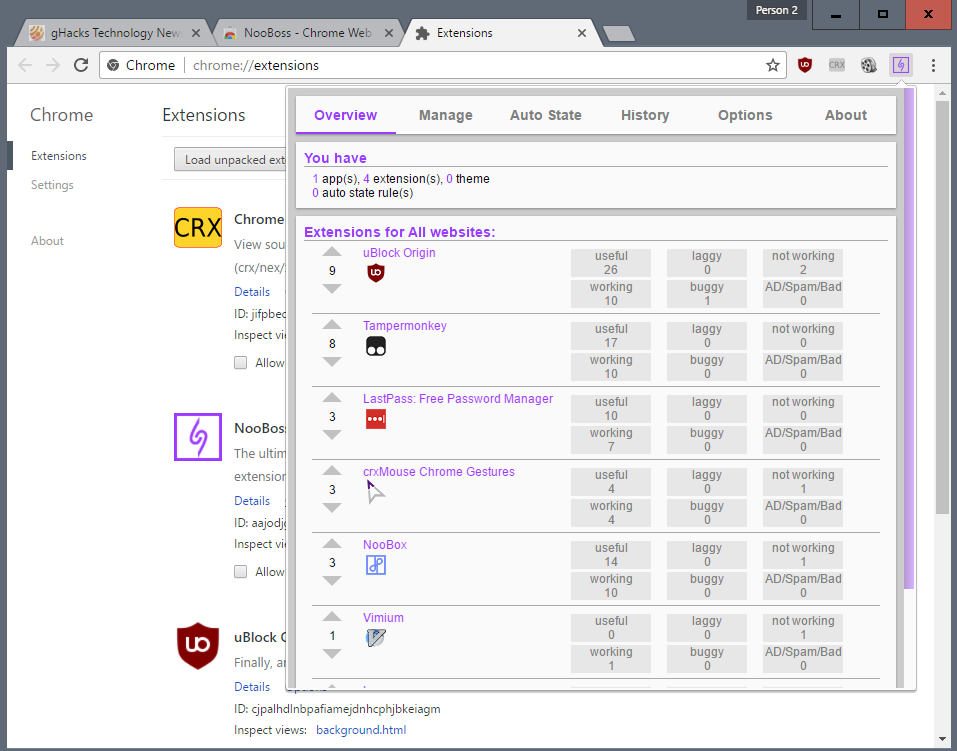
Task: Open Details link for NooBoss extension
Action: [x=251, y=501]
